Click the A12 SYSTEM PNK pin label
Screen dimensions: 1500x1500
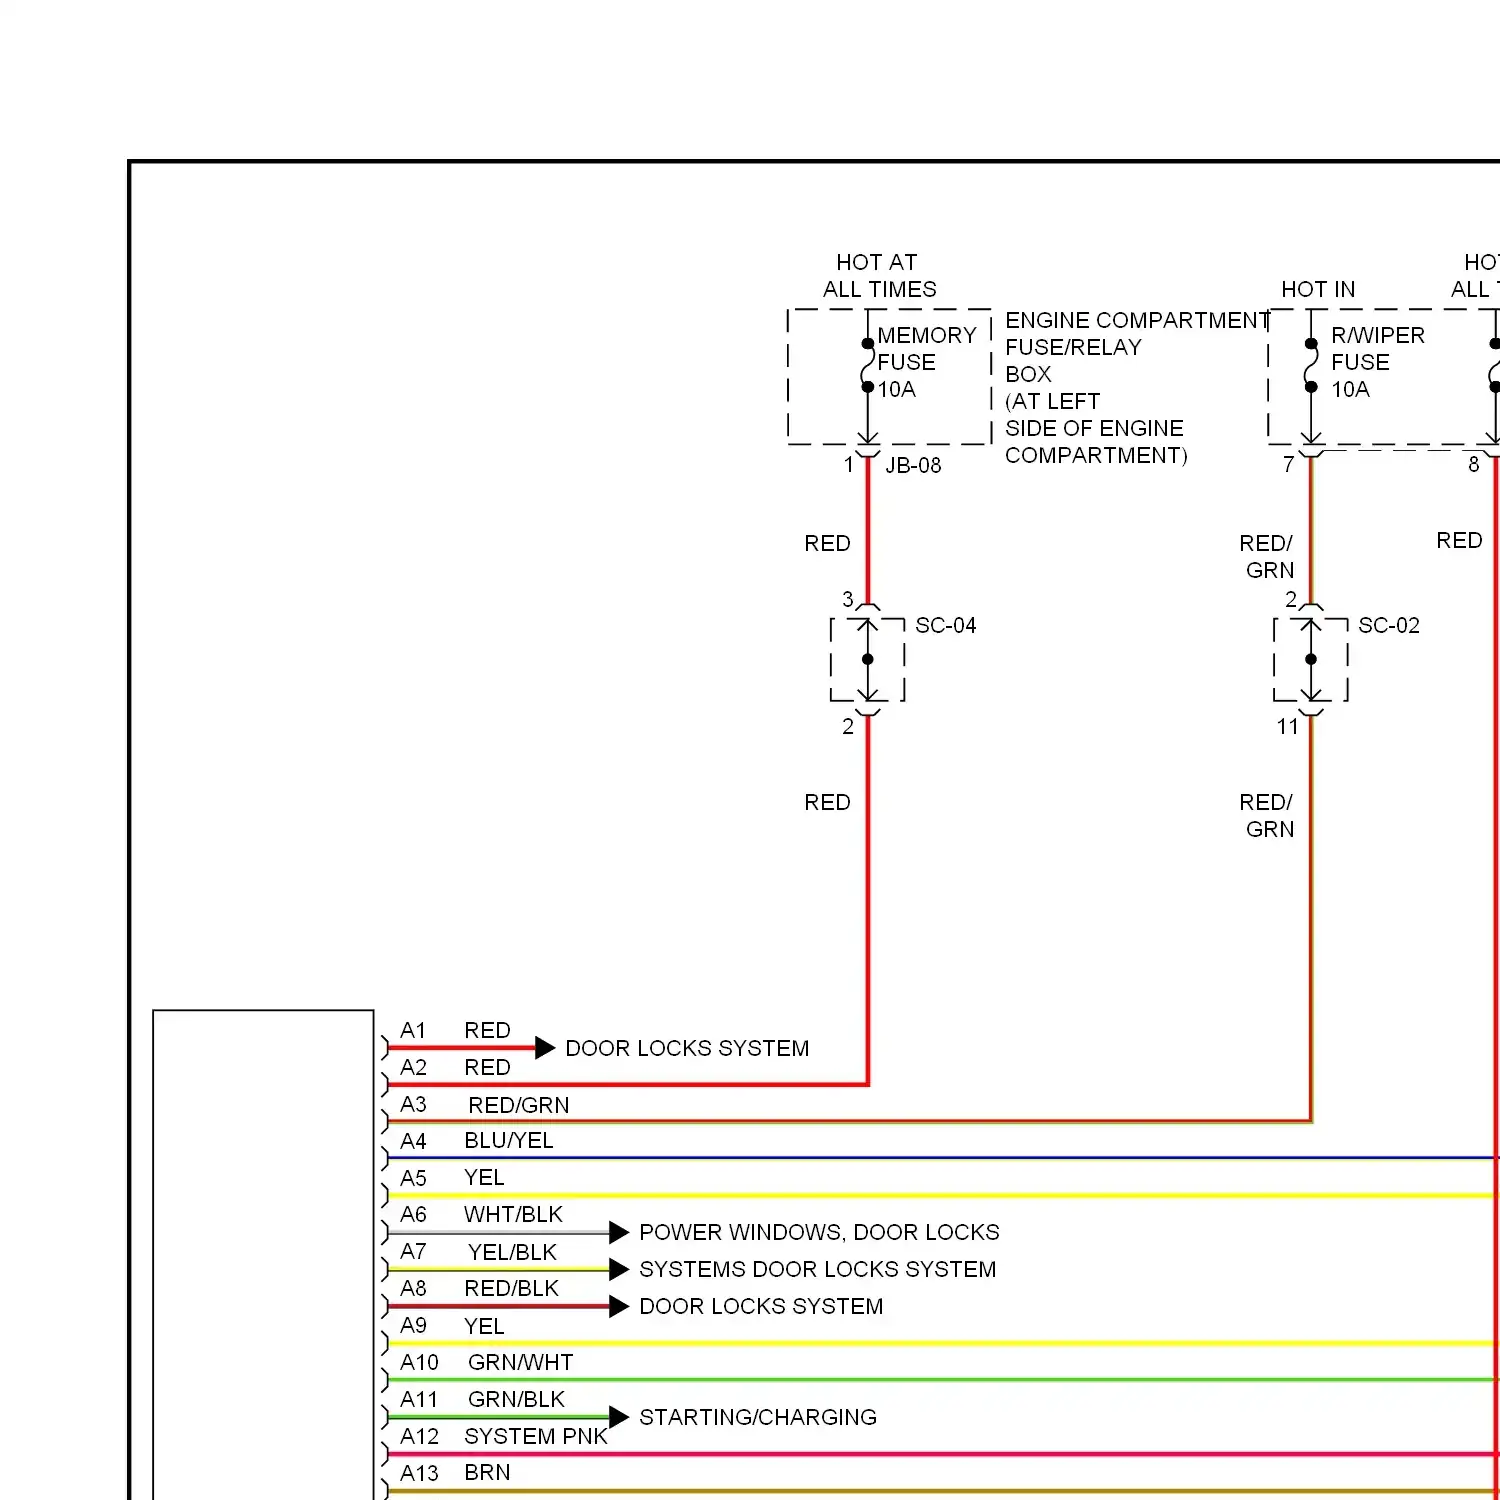[x=504, y=1436]
